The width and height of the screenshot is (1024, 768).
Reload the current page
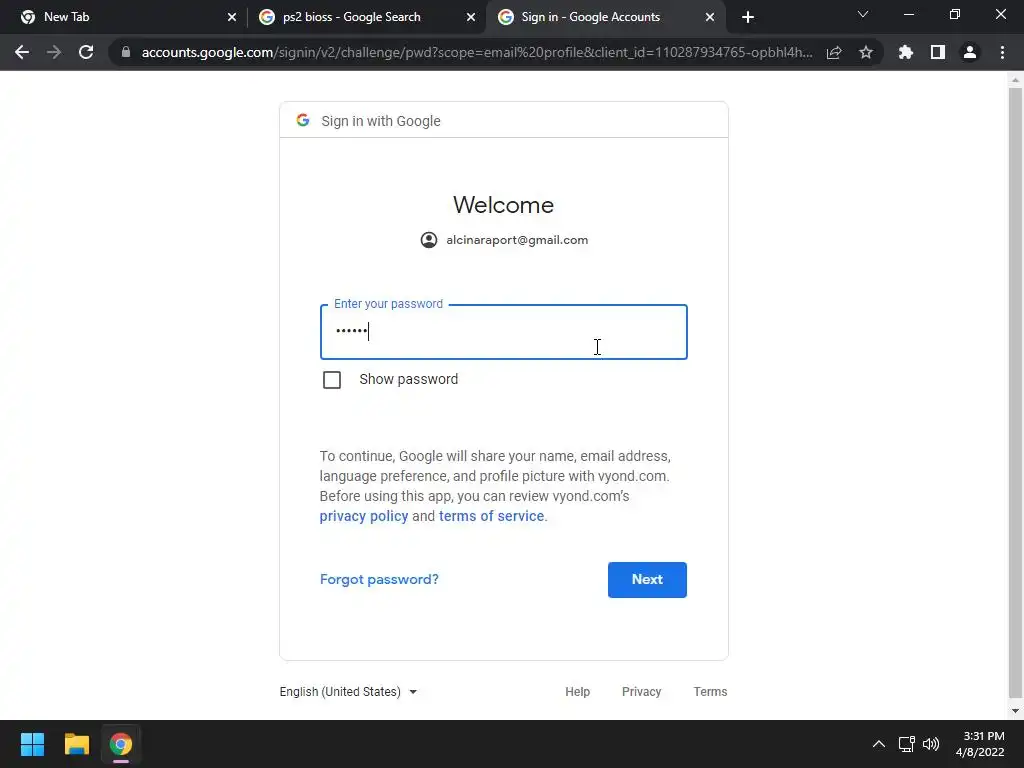point(86,52)
